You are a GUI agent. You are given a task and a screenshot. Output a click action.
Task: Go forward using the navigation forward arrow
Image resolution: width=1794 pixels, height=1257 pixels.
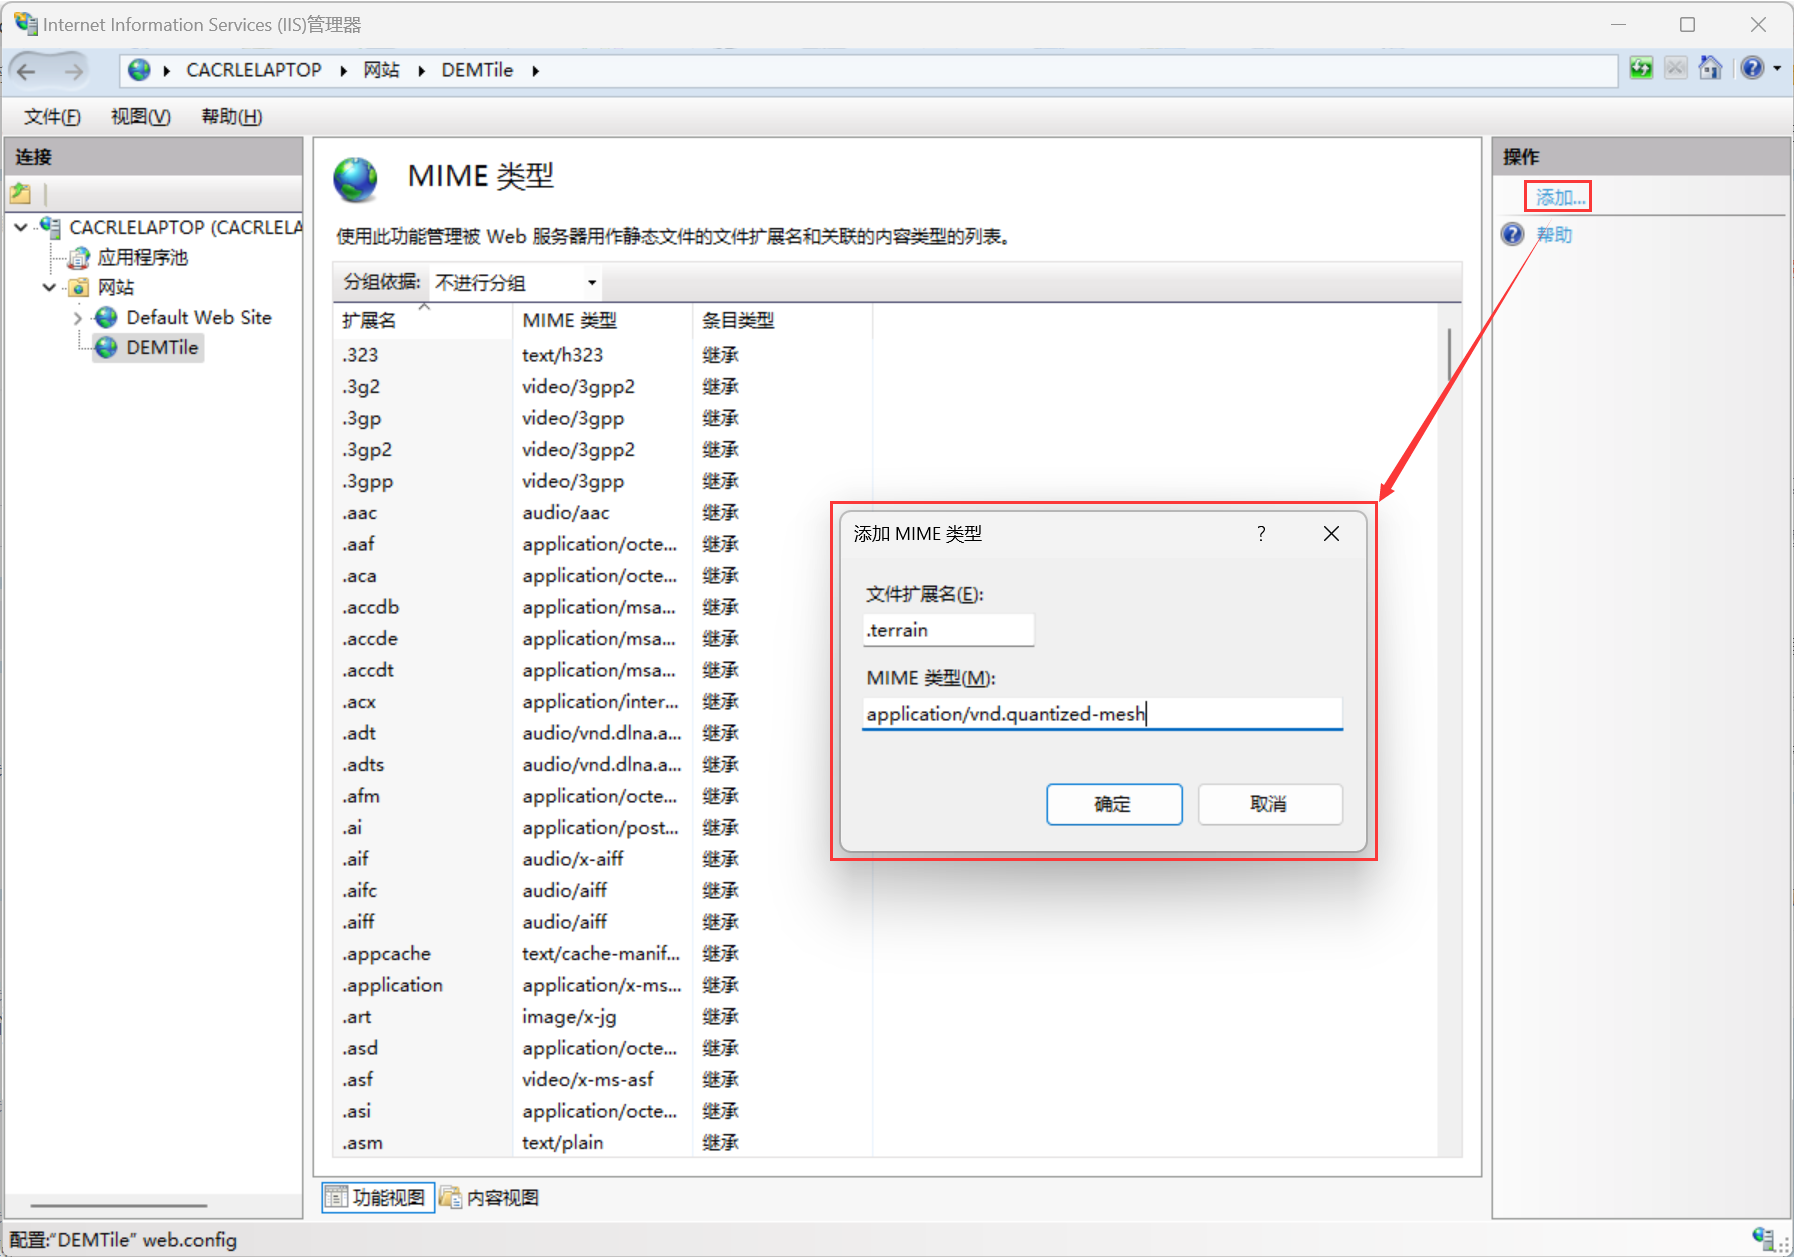(74, 71)
